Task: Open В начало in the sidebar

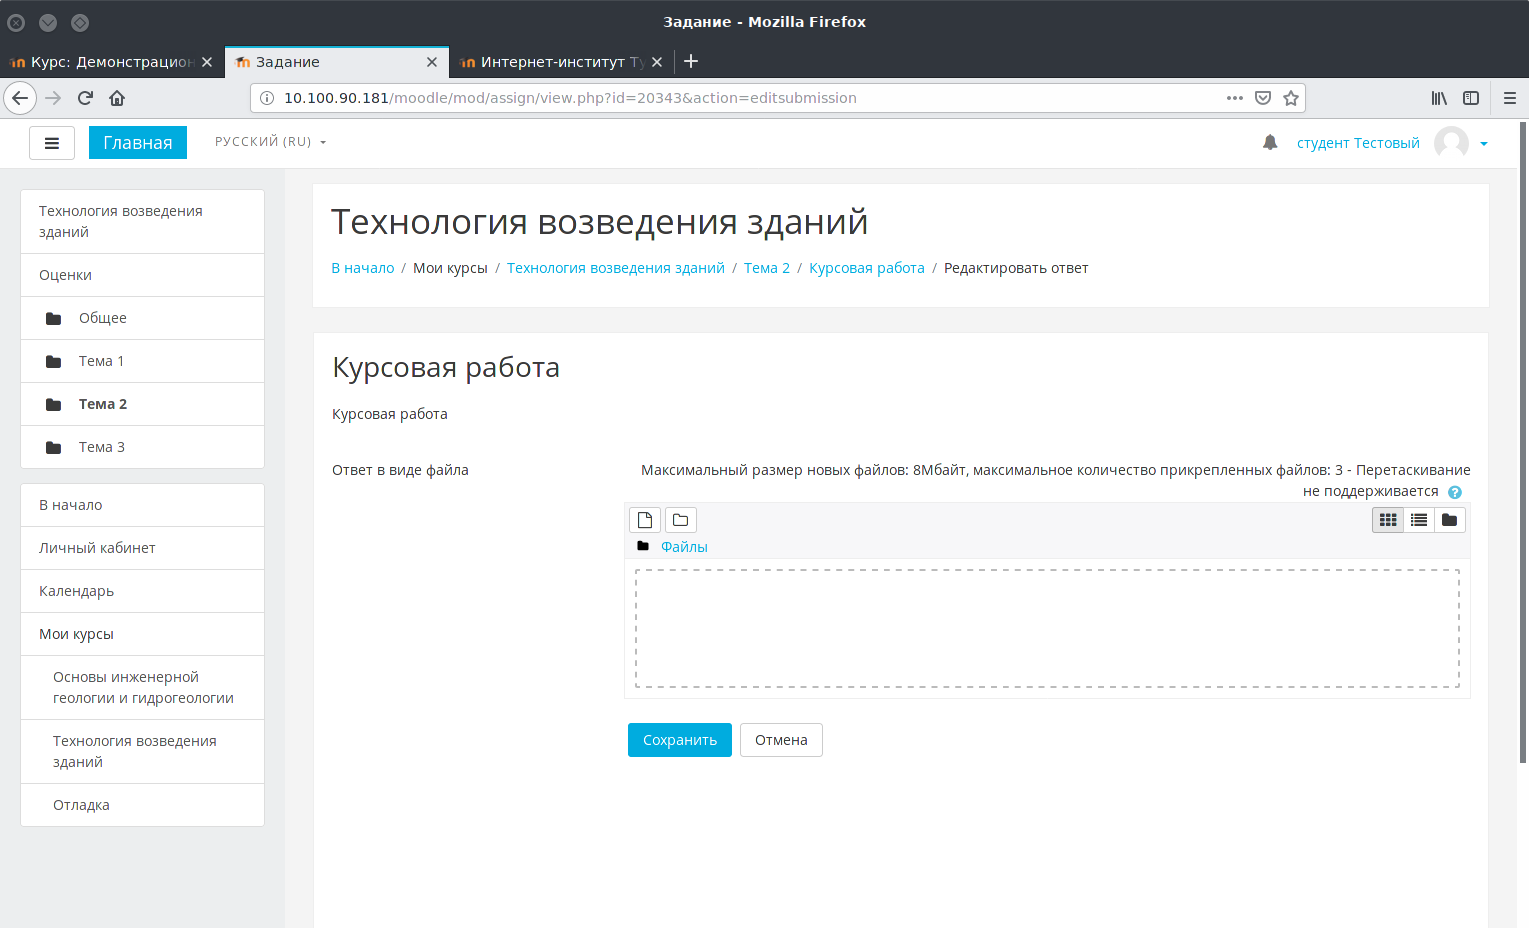Action: coord(142,505)
